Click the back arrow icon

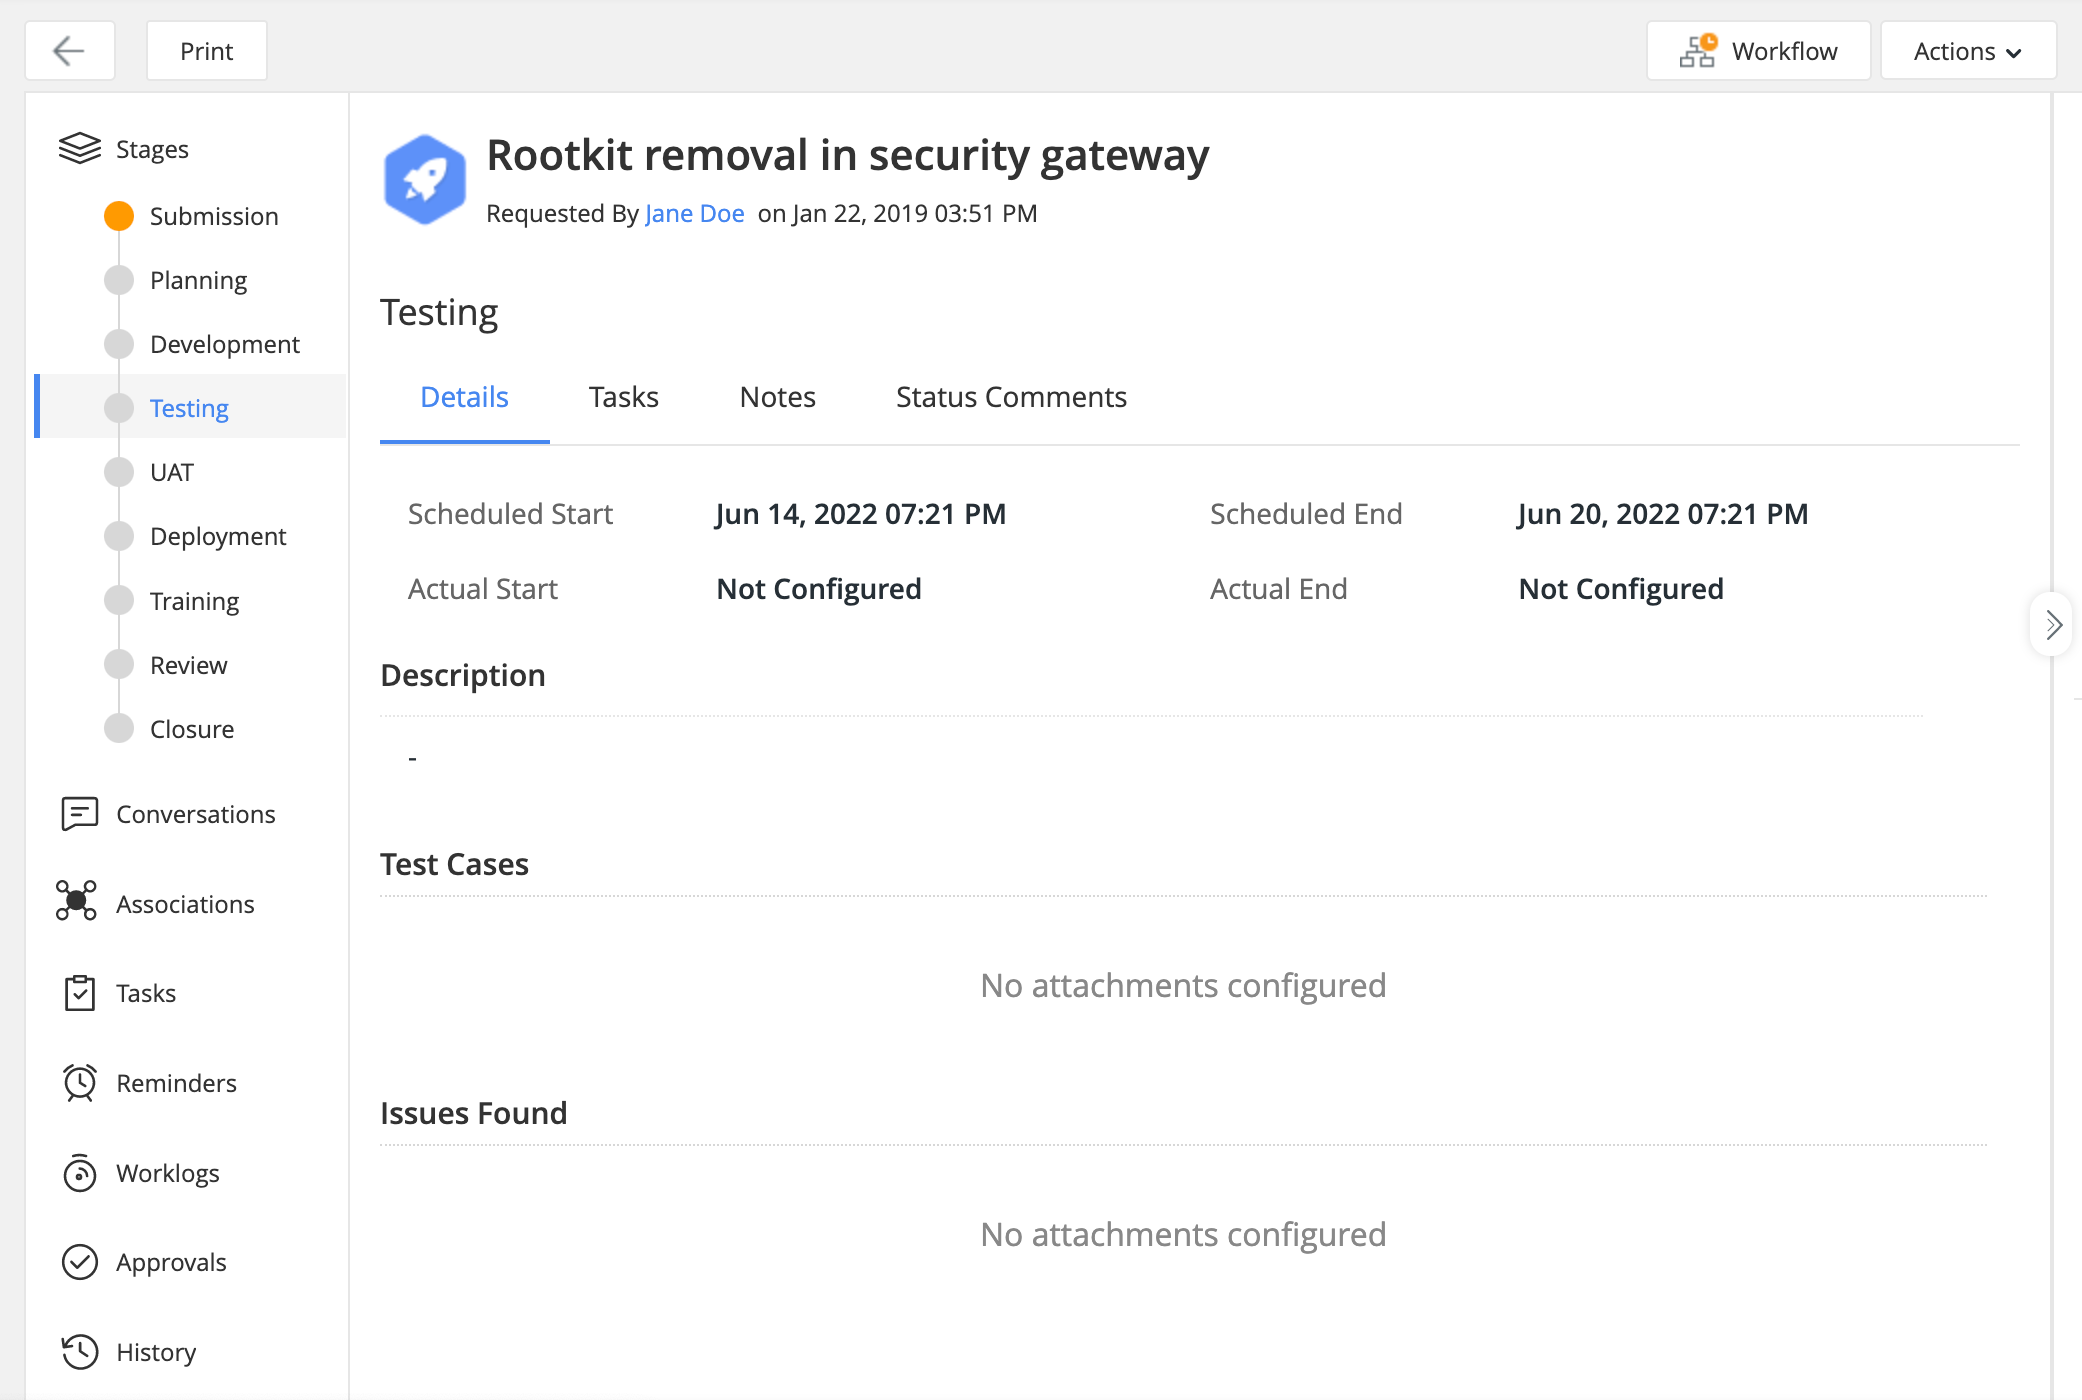pyautogui.click(x=69, y=51)
